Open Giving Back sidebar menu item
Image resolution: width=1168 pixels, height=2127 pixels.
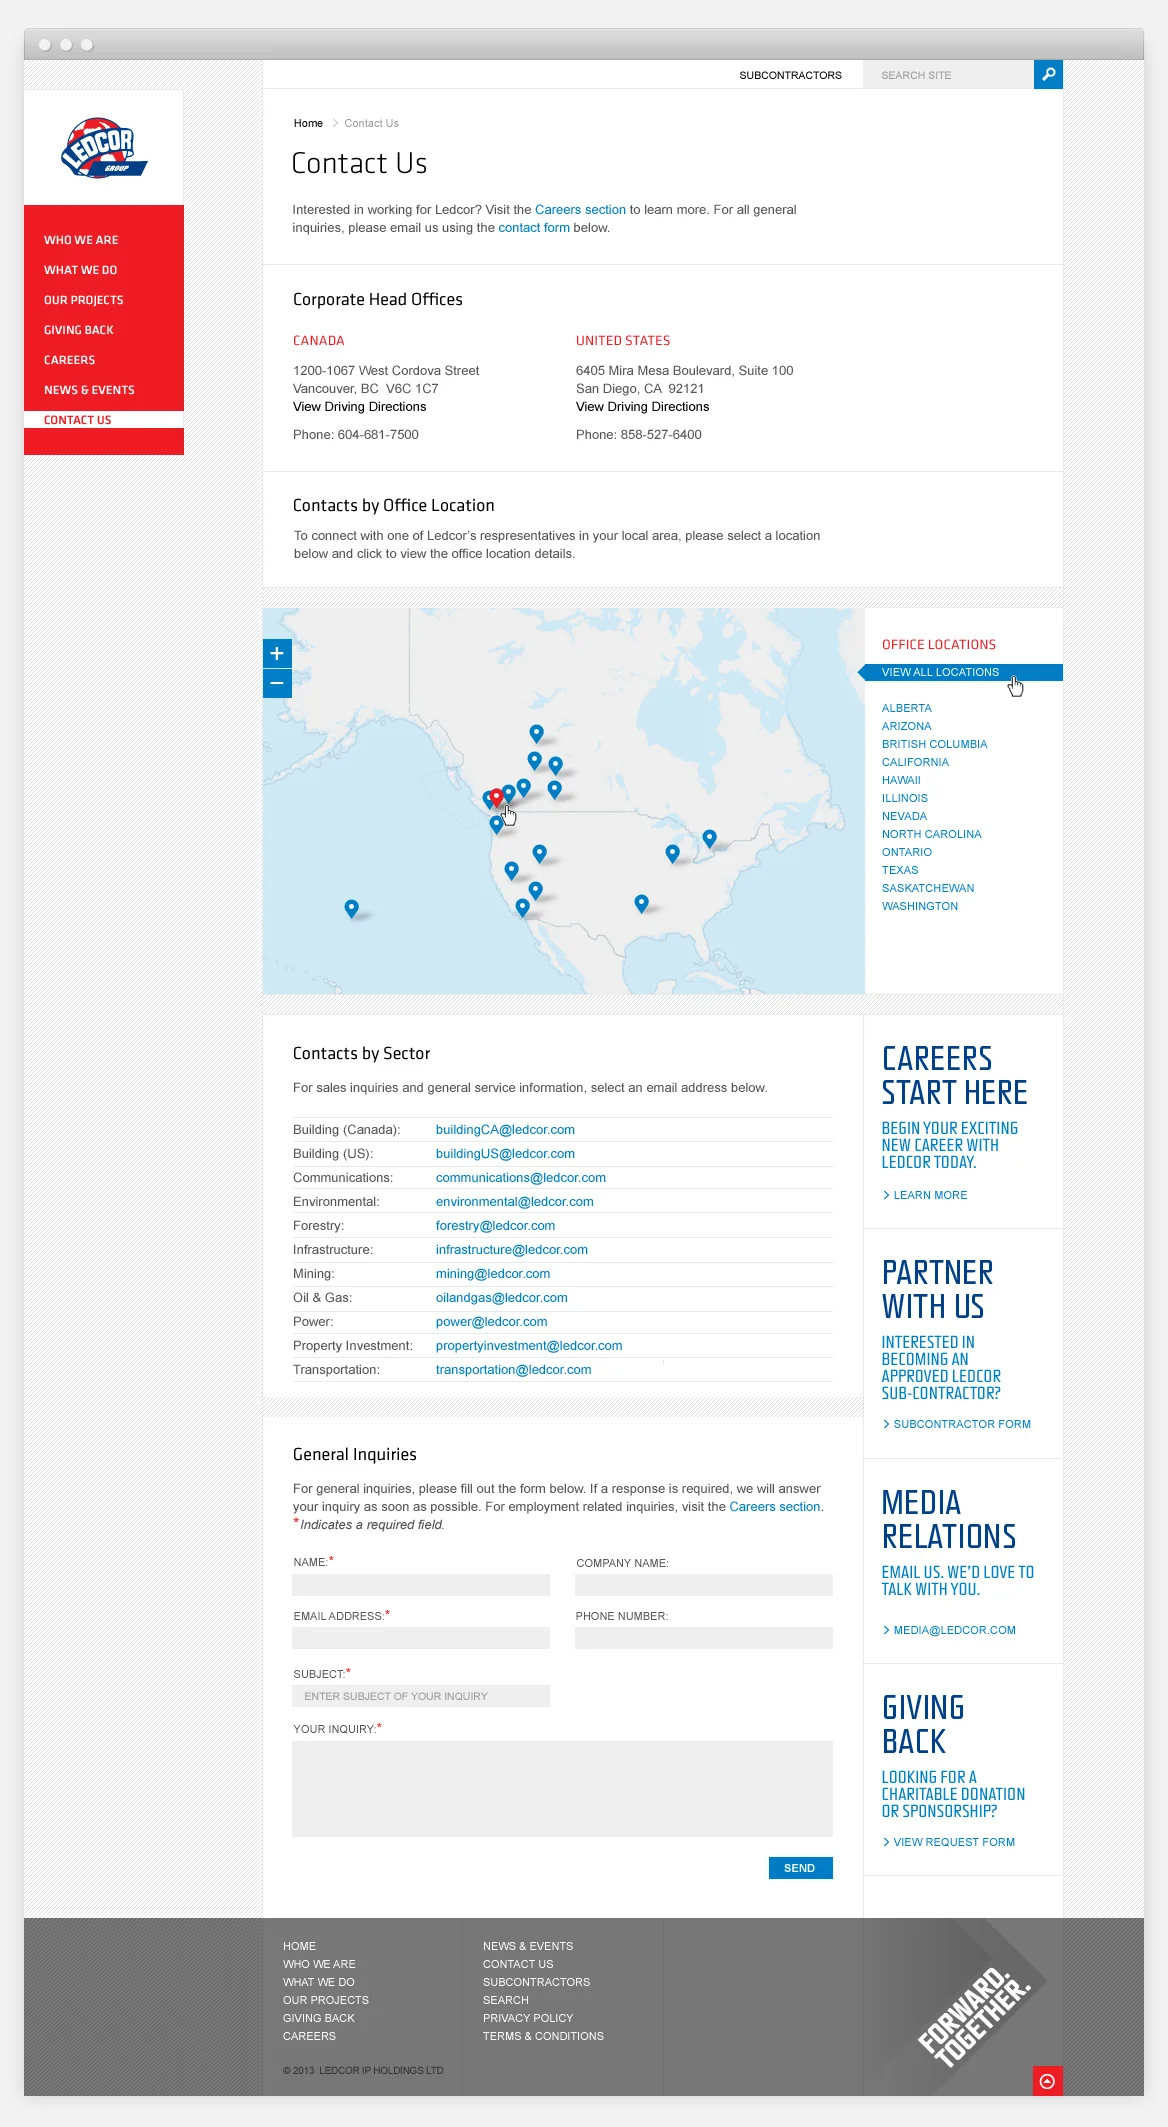point(78,330)
